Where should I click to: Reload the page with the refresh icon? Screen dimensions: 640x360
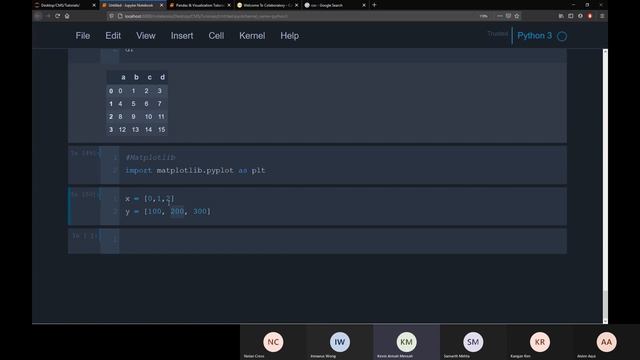coord(58,16)
